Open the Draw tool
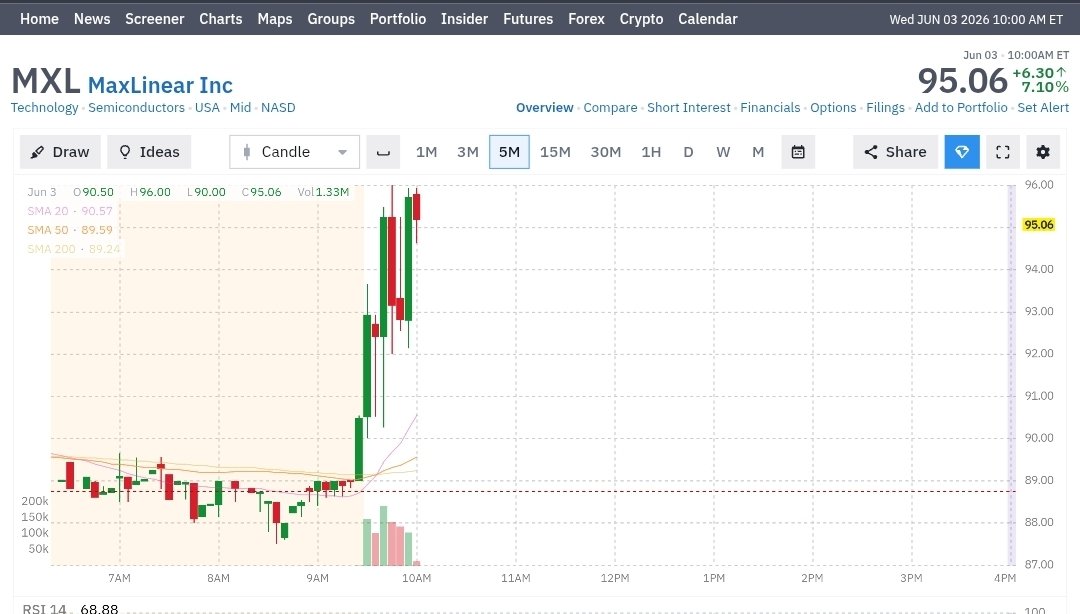This screenshot has height=614, width=1080. (x=60, y=152)
